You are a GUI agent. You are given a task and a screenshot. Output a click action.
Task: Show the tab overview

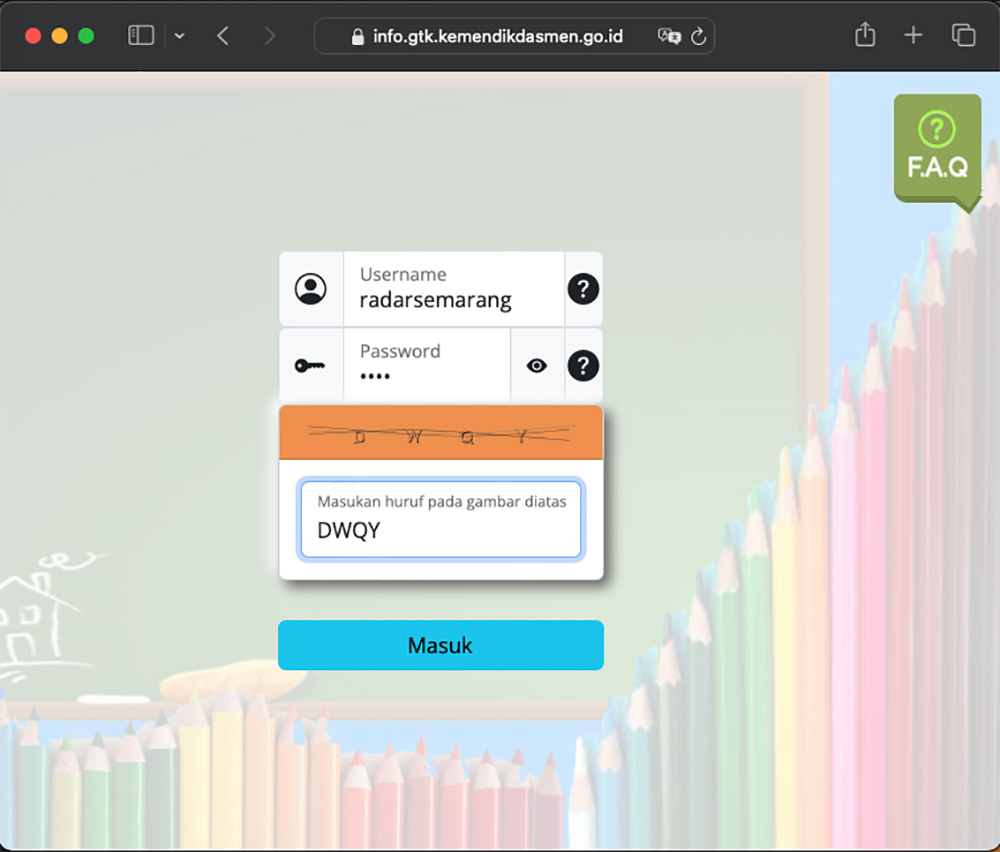click(x=963, y=36)
